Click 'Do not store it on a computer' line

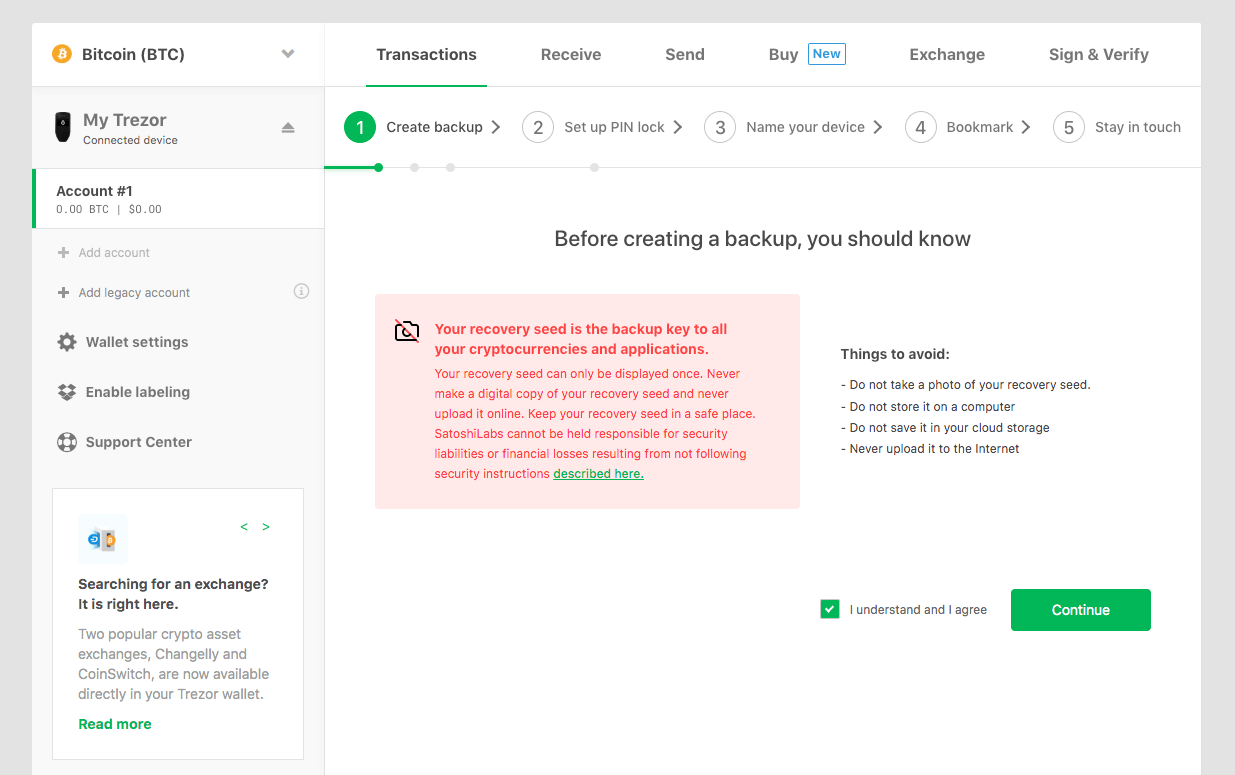point(927,407)
